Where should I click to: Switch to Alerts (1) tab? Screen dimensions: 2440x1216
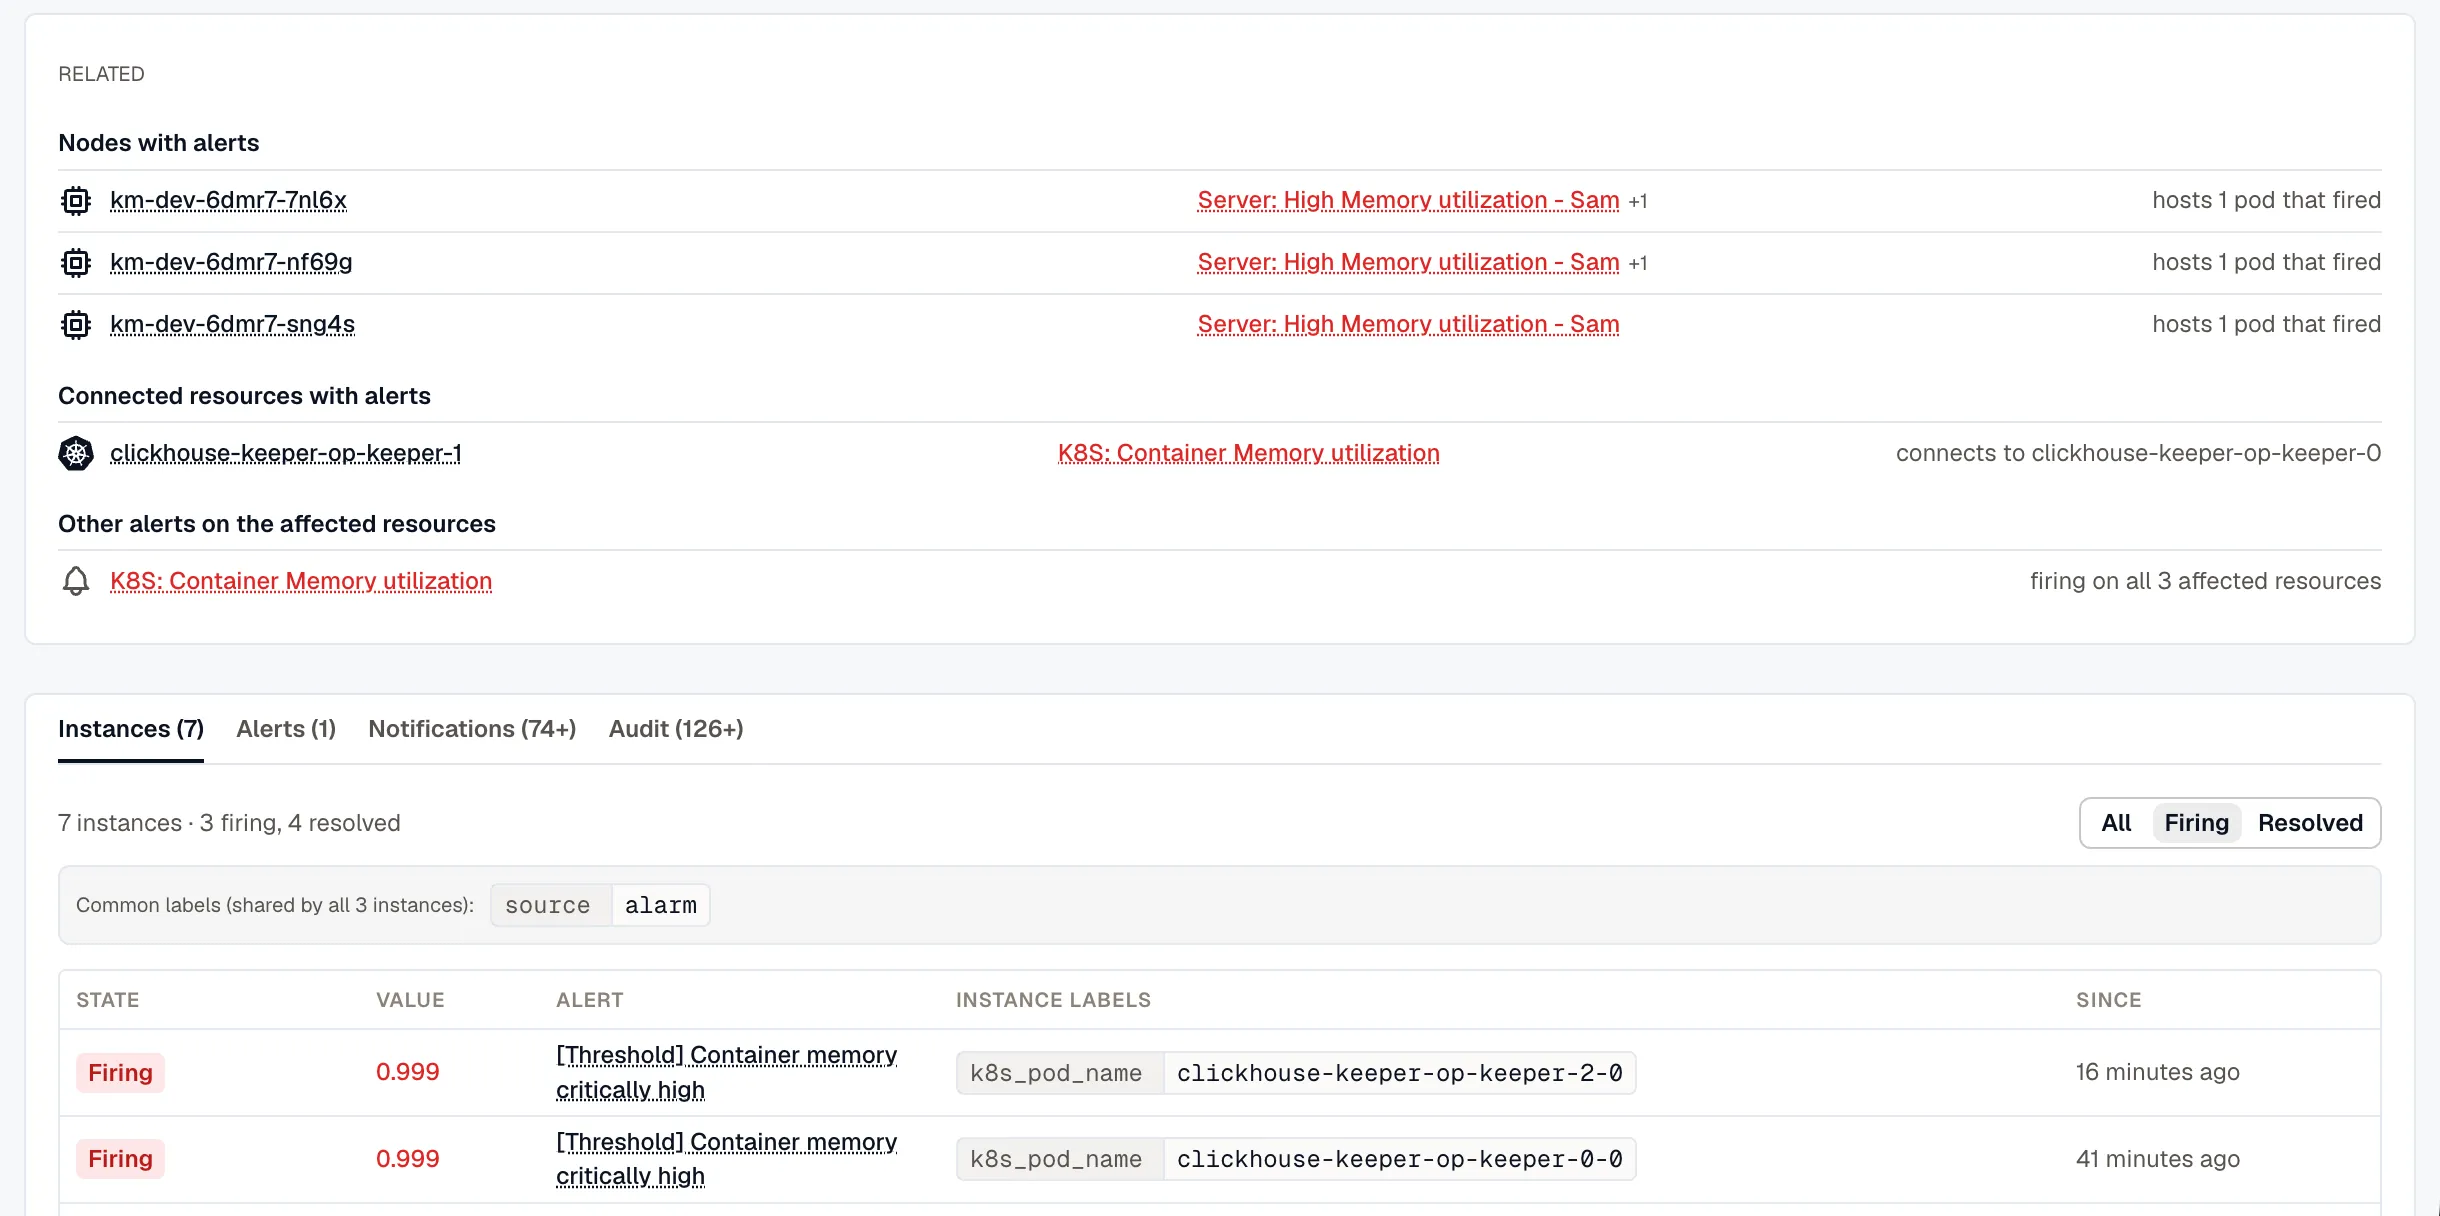[x=286, y=729]
